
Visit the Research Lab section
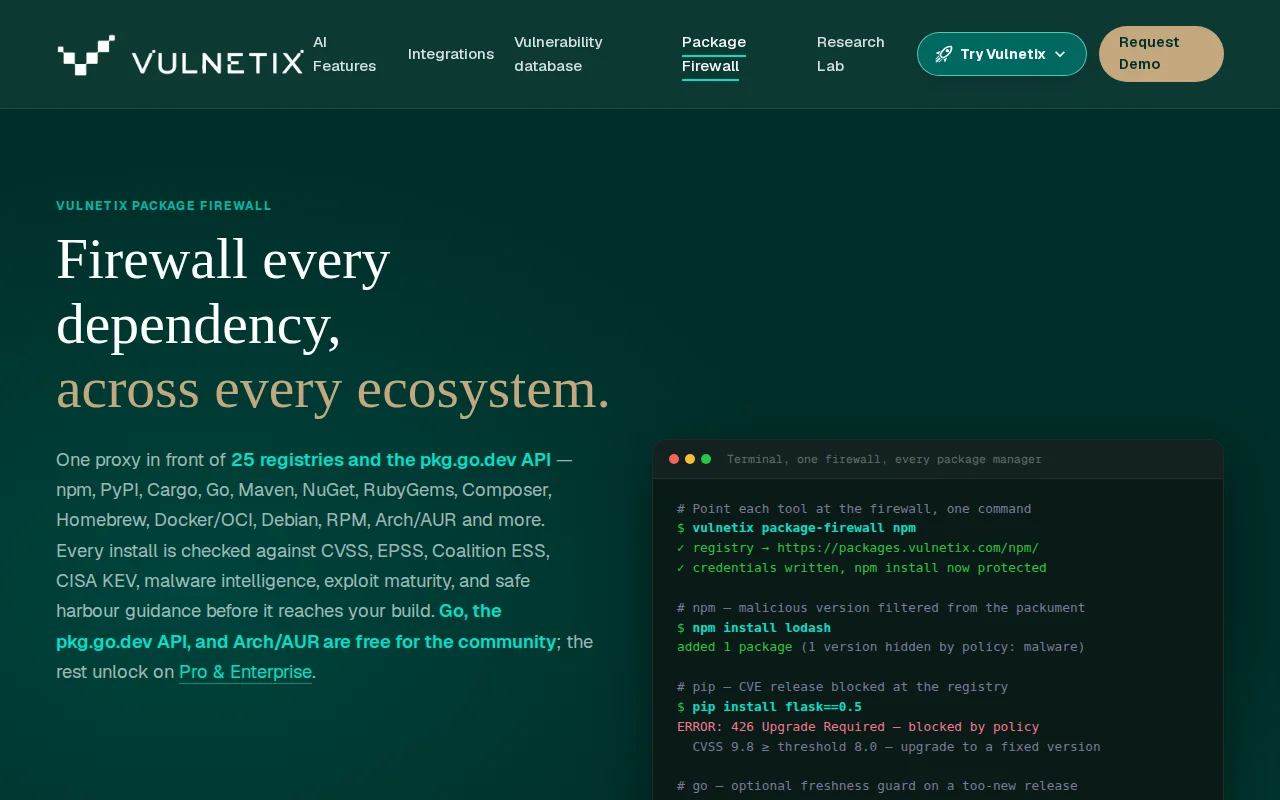[x=851, y=54]
